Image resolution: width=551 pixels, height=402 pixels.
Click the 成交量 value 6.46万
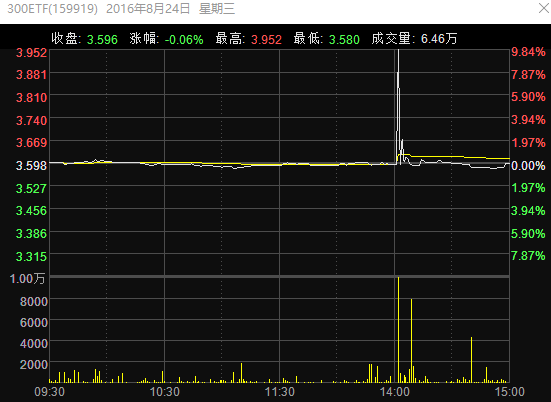coord(439,39)
